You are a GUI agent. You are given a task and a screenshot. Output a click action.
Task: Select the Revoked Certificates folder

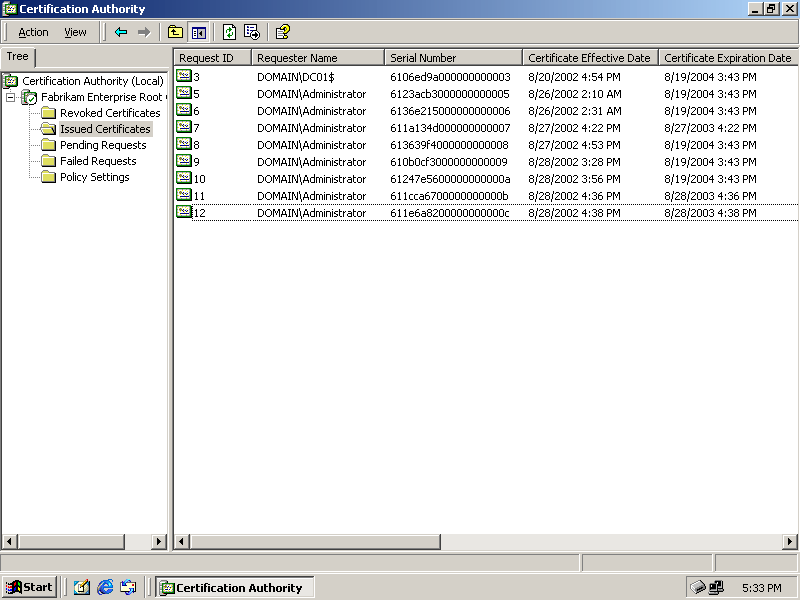[x=109, y=113]
